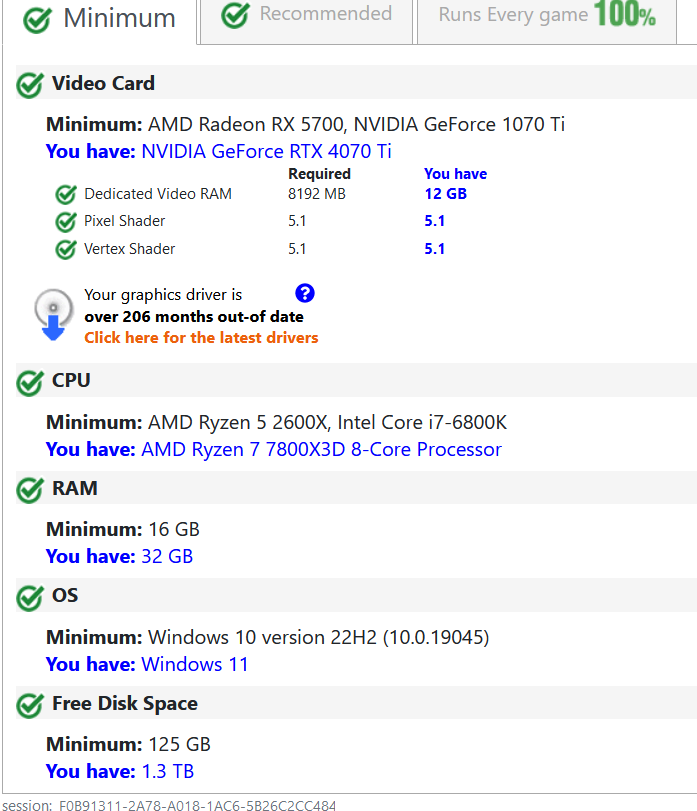Open the Runs Every game 100% tab
Screen dimensions: 697x811
pyautogui.click(x=547, y=20)
